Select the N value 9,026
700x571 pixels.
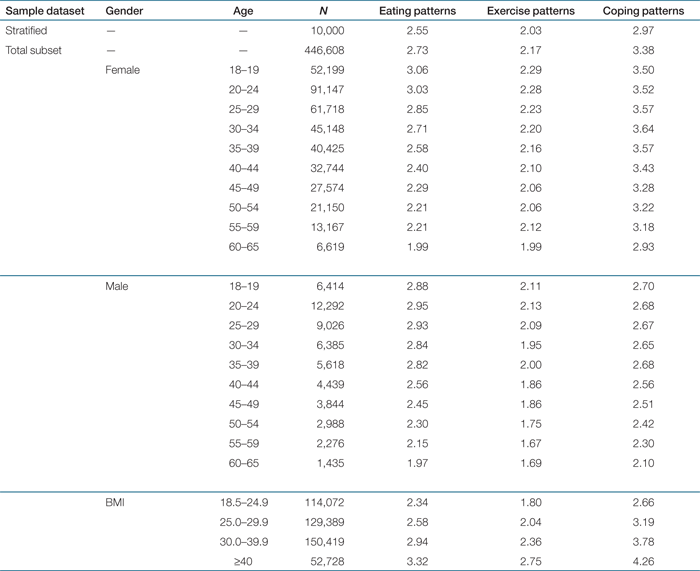coord(331,325)
